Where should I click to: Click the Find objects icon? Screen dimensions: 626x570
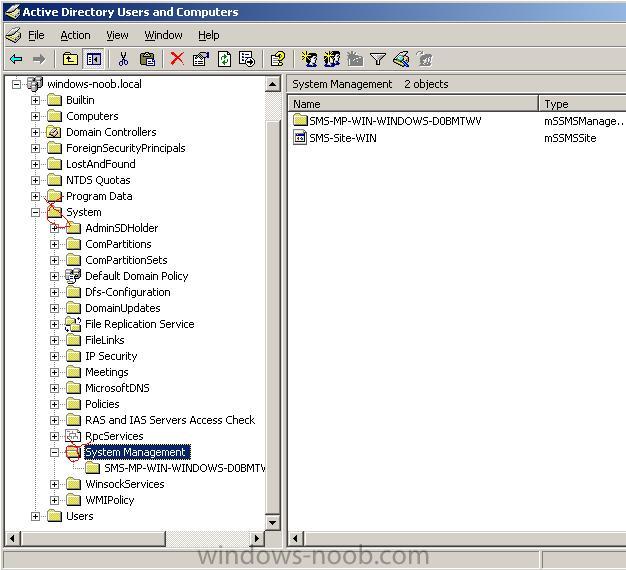pyautogui.click(x=401, y=59)
